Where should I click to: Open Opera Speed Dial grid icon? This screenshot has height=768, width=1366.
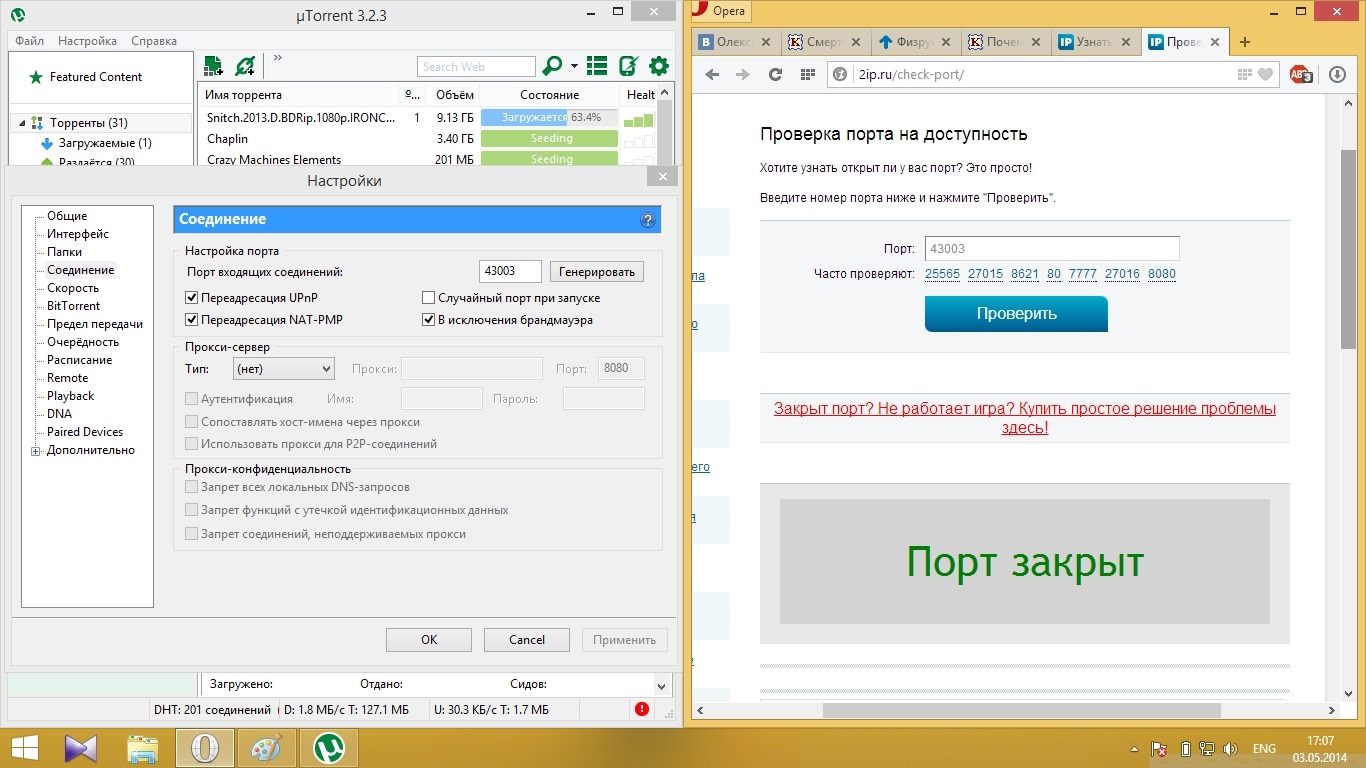pyautogui.click(x=807, y=74)
